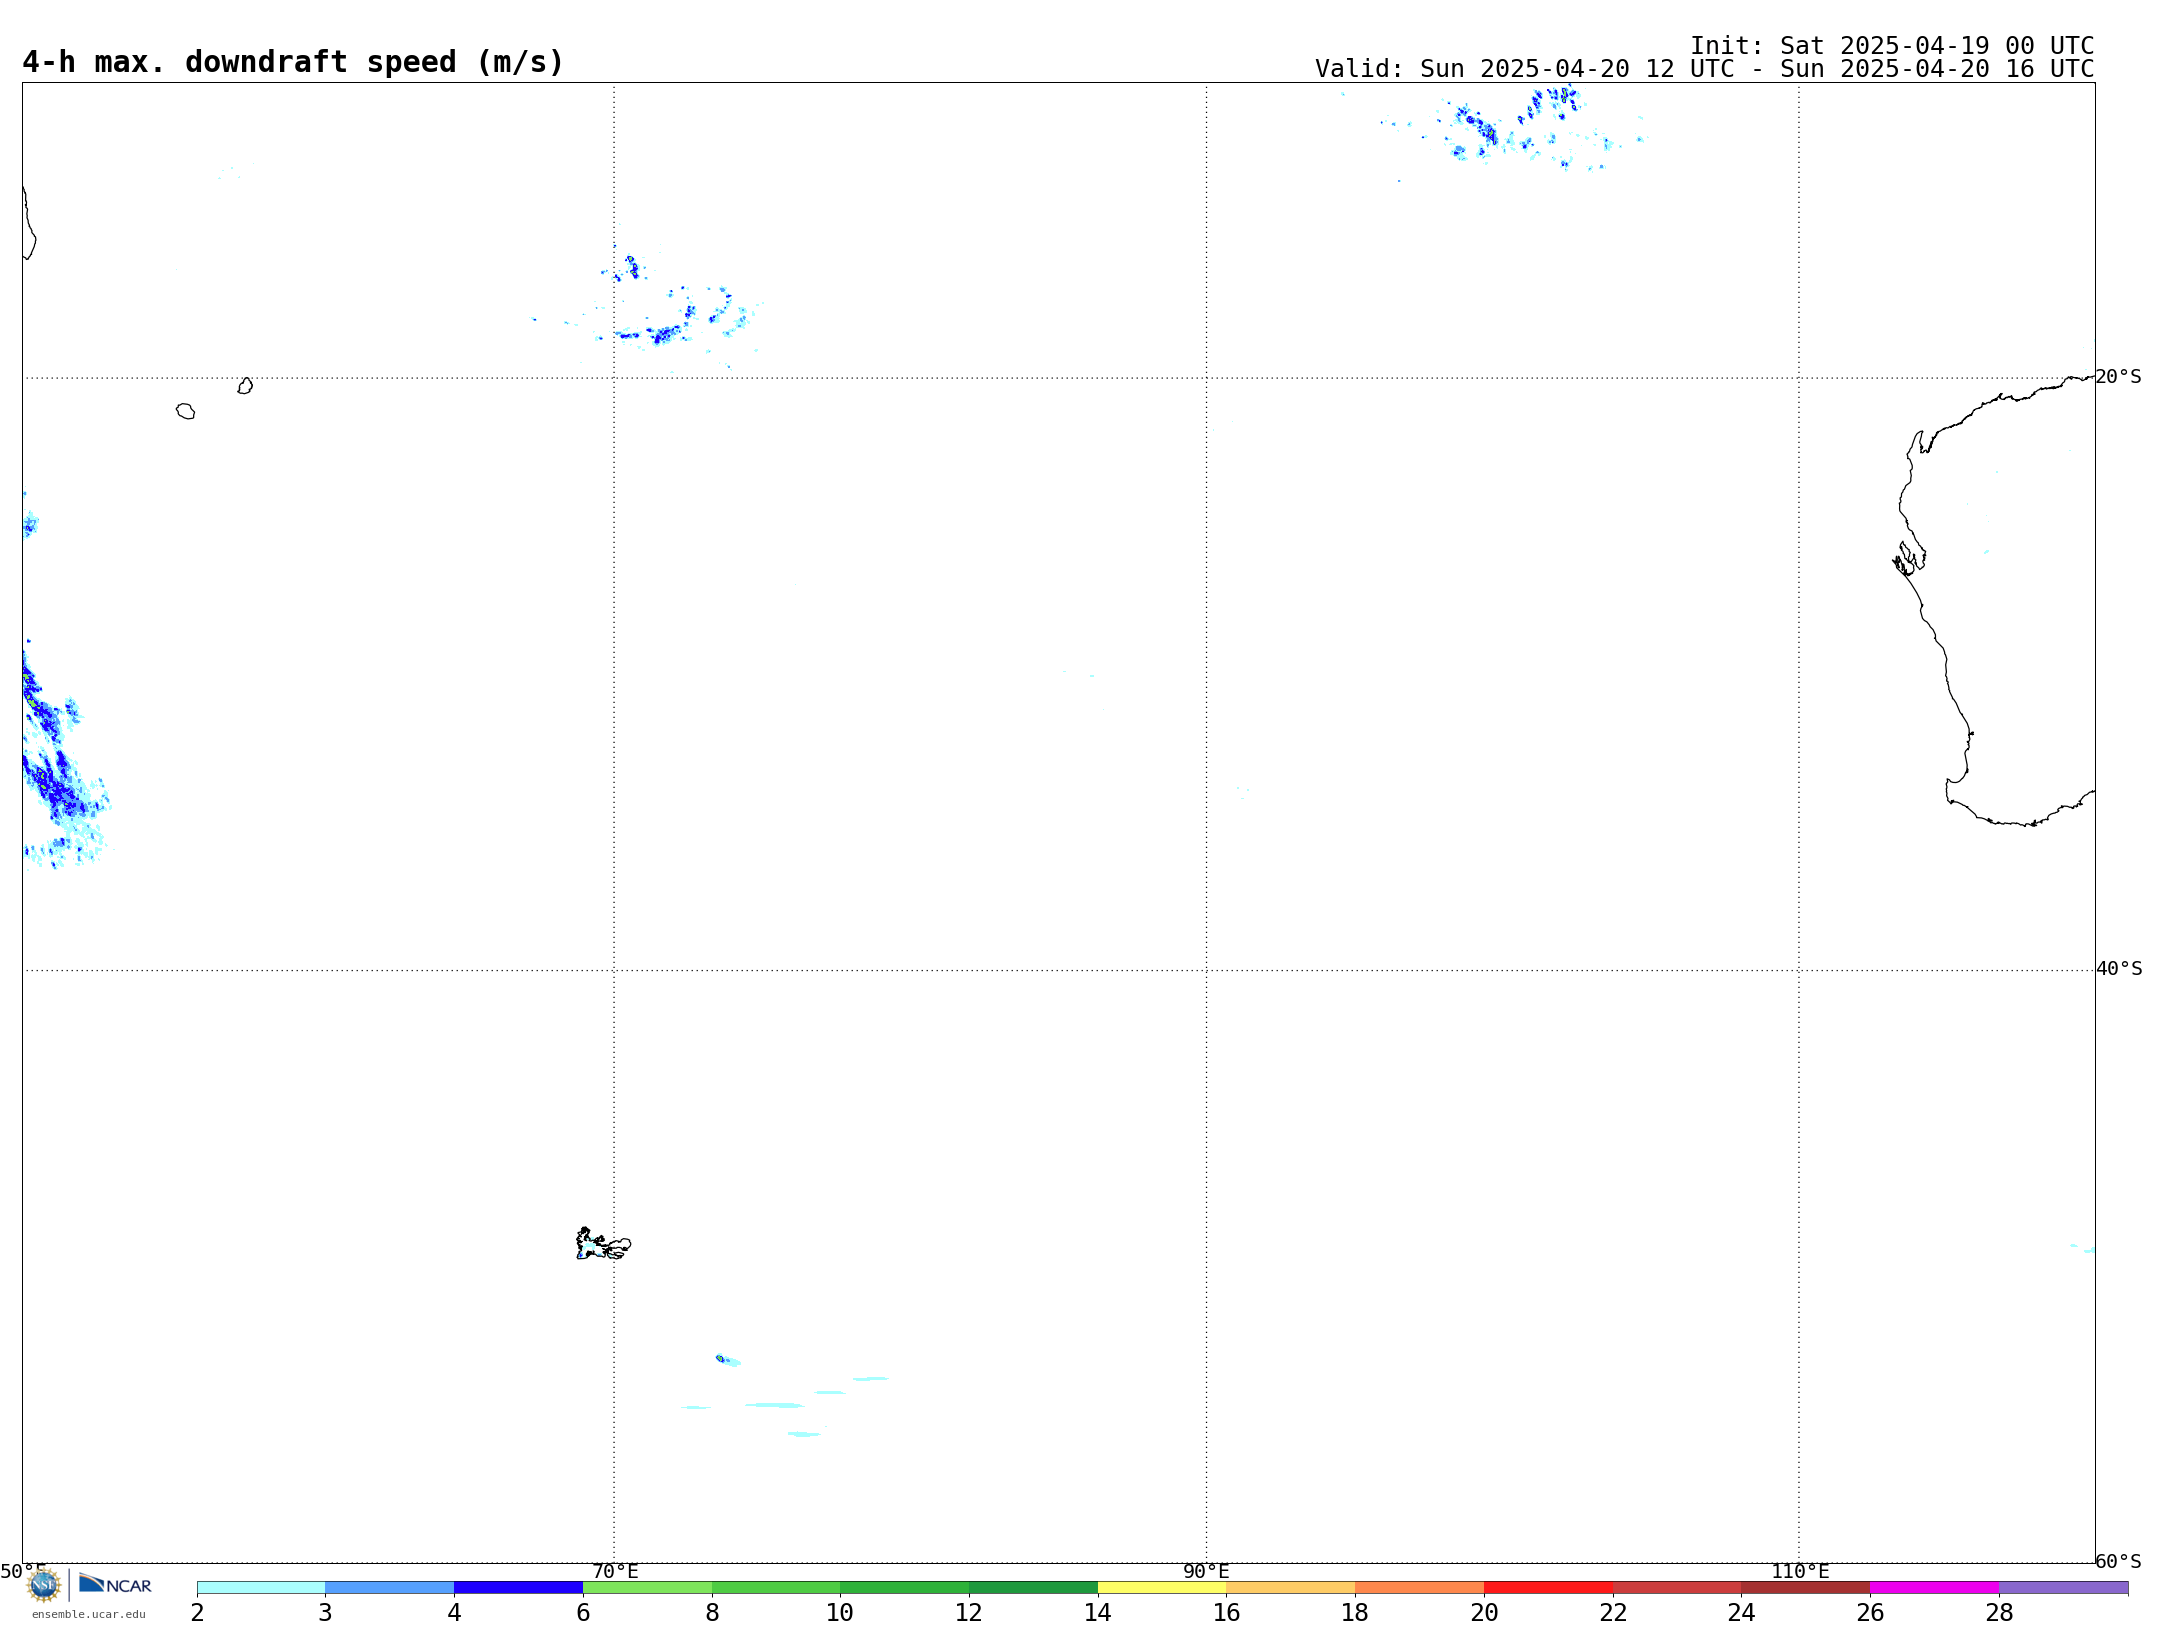Click the 70°E longitude label
Screen dimensions: 2160x1626
point(615,1572)
